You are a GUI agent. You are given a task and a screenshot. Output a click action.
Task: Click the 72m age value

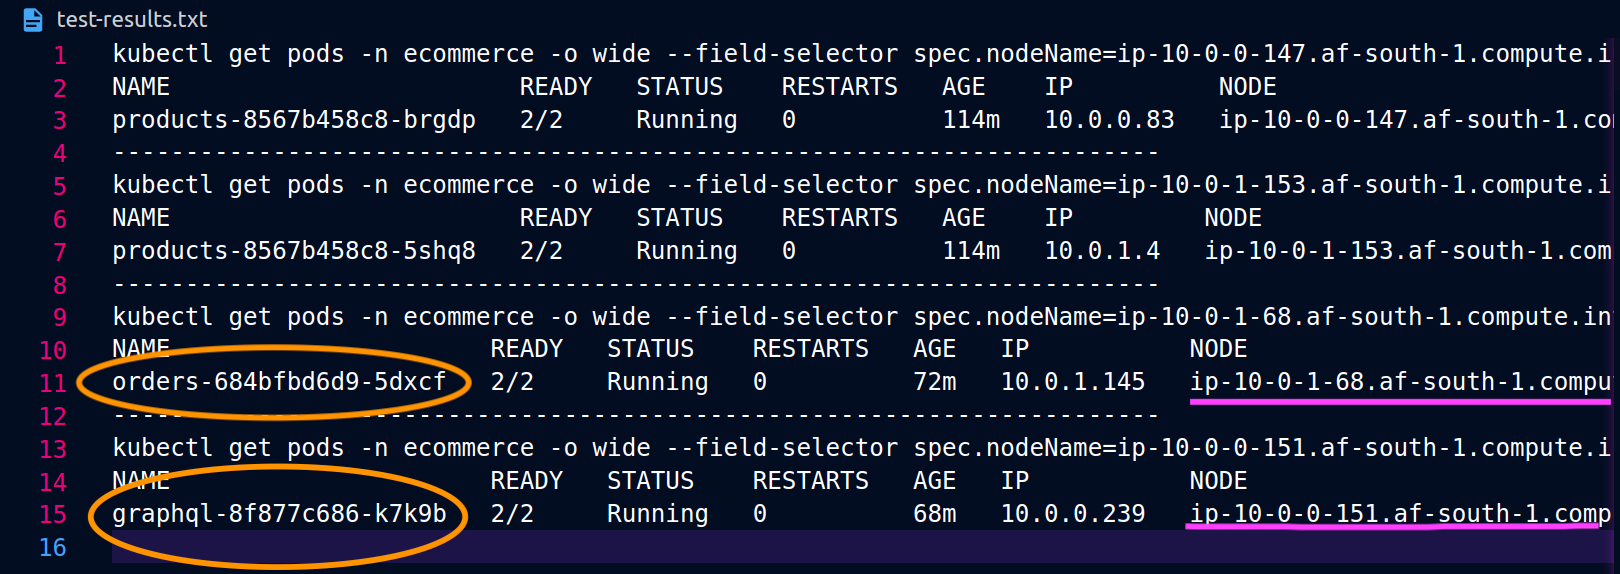tap(935, 382)
